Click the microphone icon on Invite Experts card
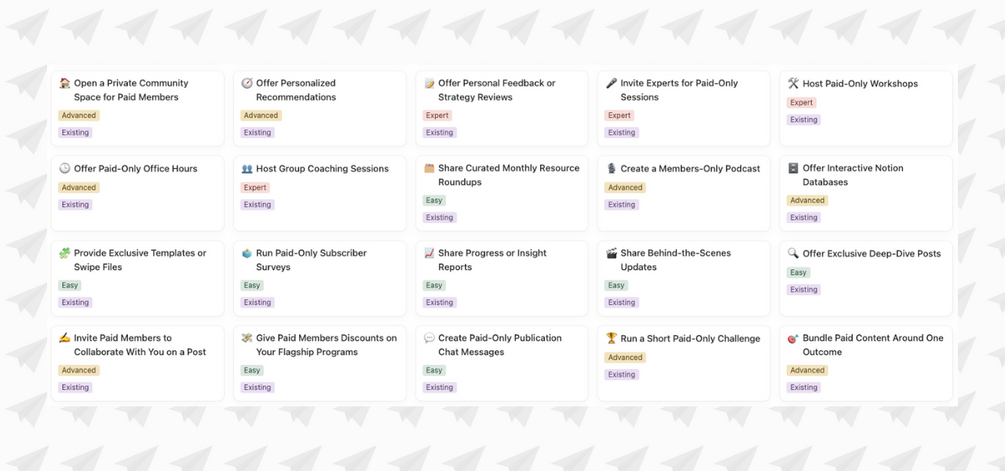Viewport: 1005px width, 471px height. [611, 84]
